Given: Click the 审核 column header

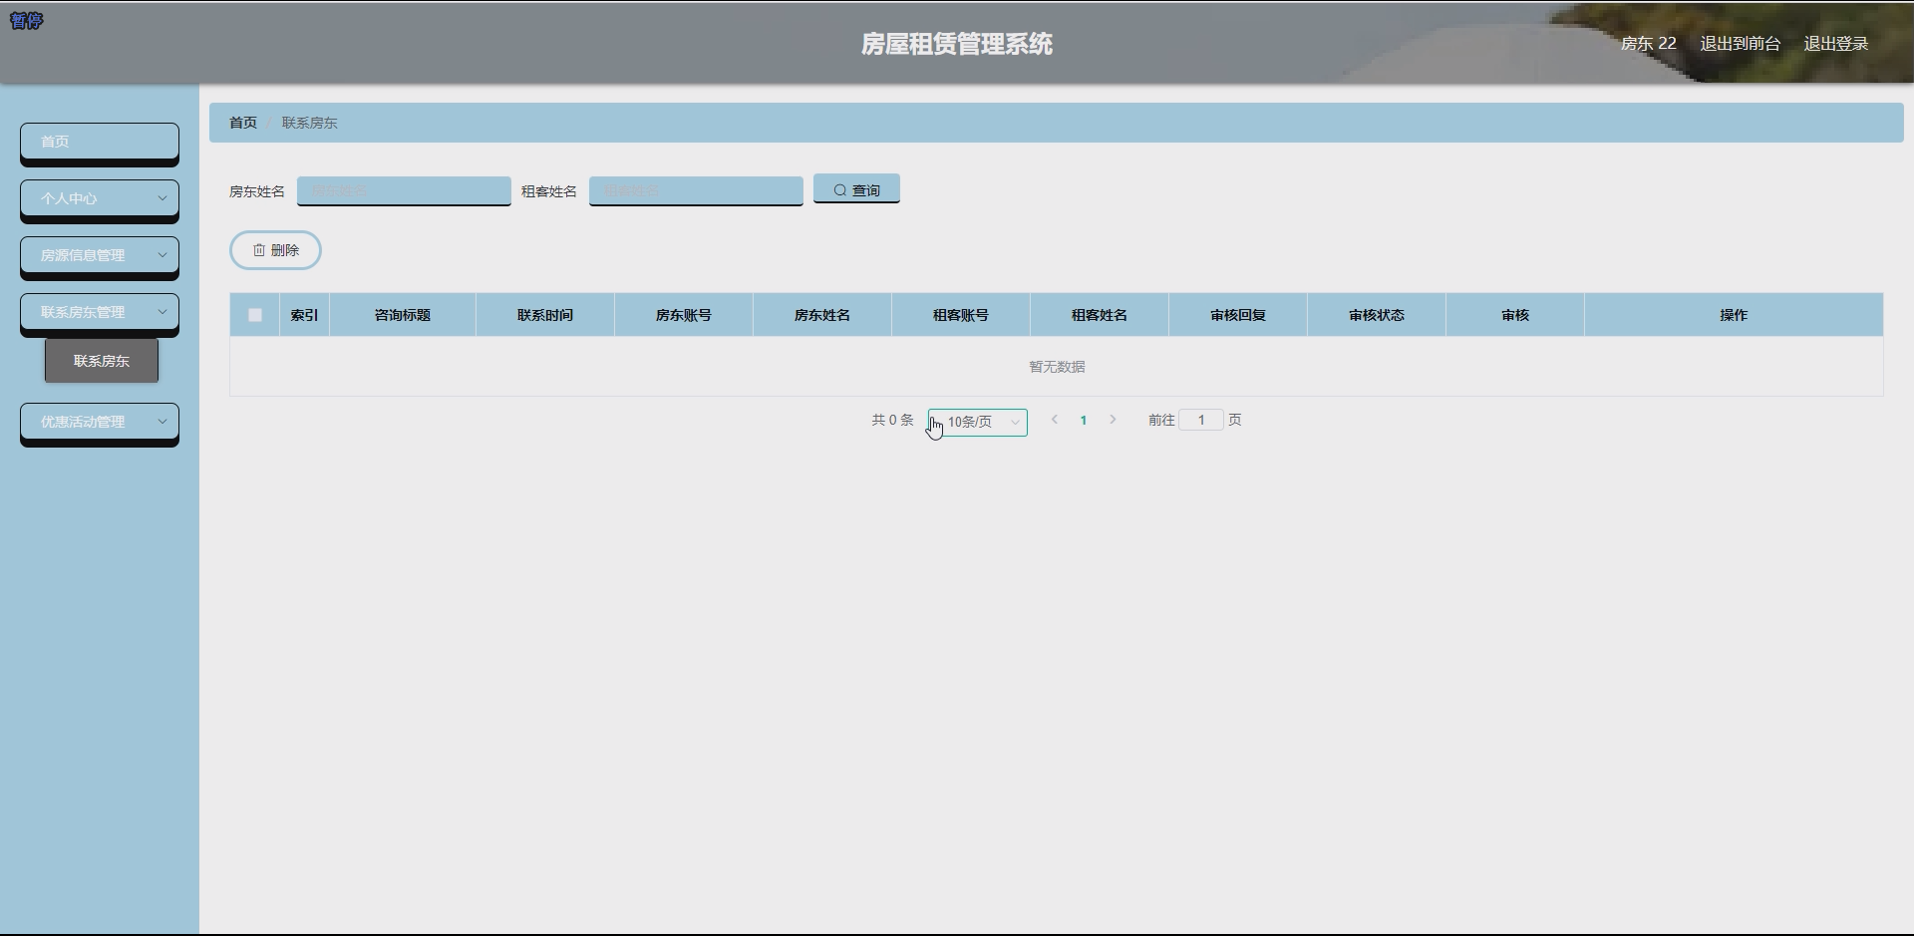Looking at the screenshot, I should point(1515,315).
